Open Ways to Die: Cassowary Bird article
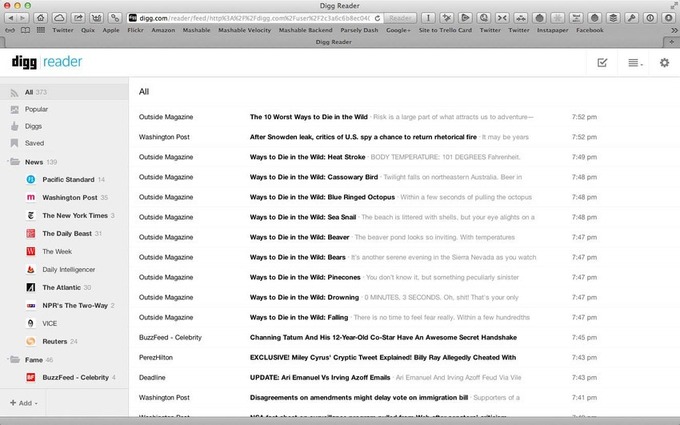The image size is (680, 425). click(314, 177)
